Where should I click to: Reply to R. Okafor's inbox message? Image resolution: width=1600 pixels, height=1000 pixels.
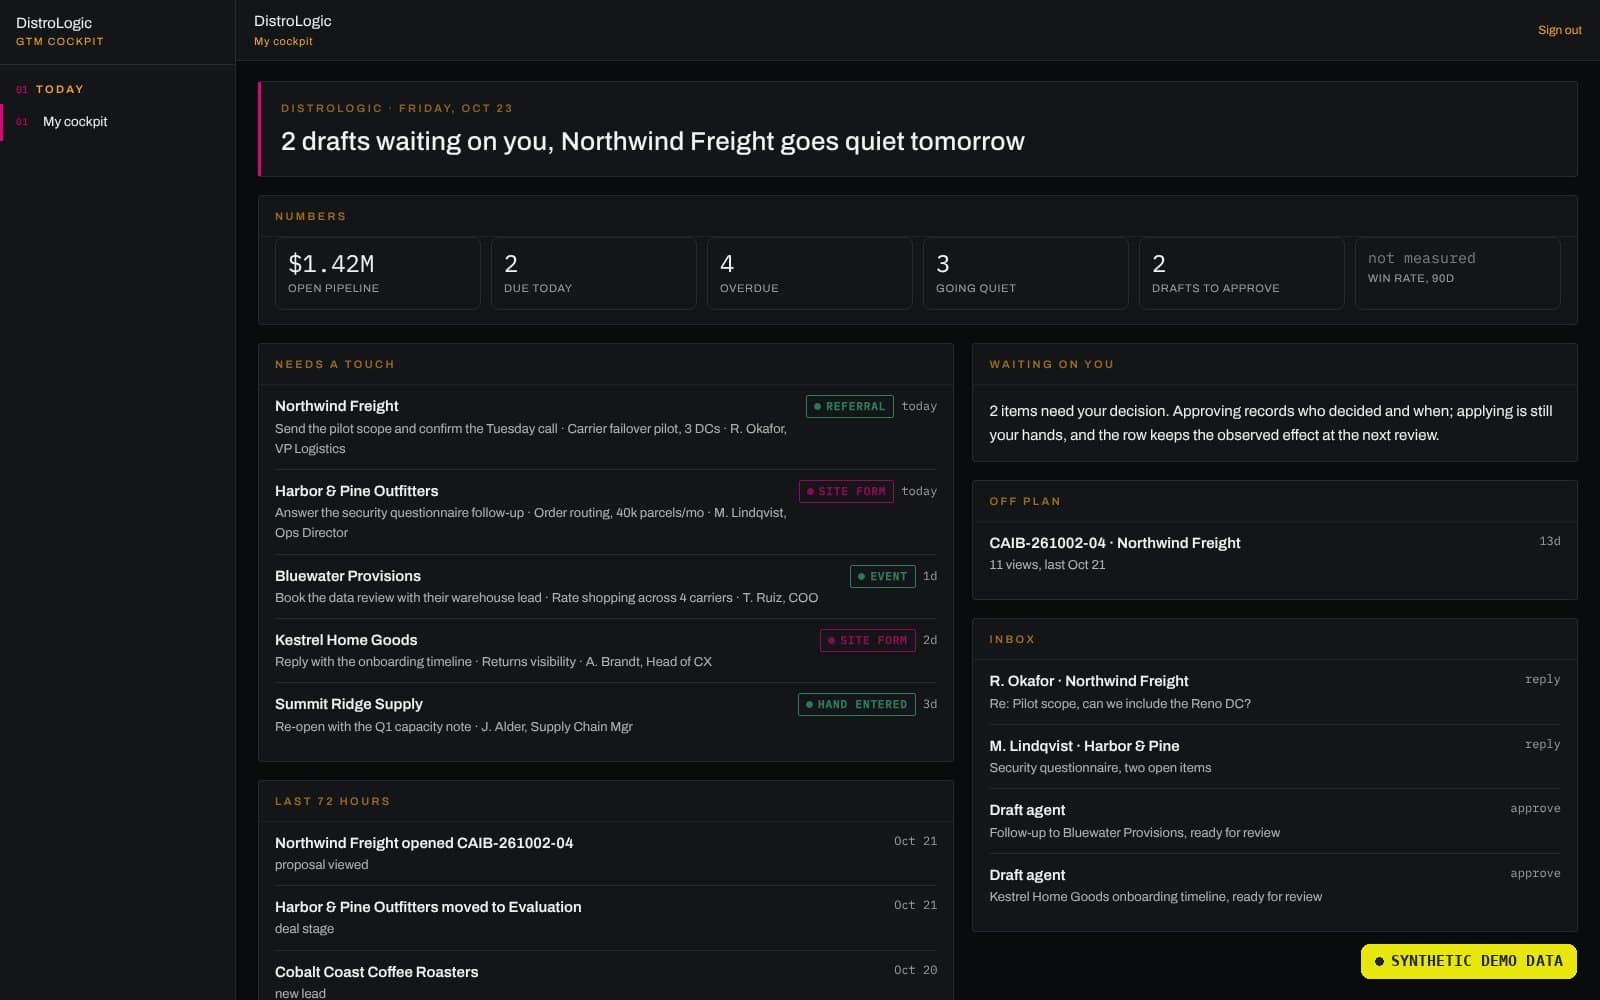(x=1542, y=679)
